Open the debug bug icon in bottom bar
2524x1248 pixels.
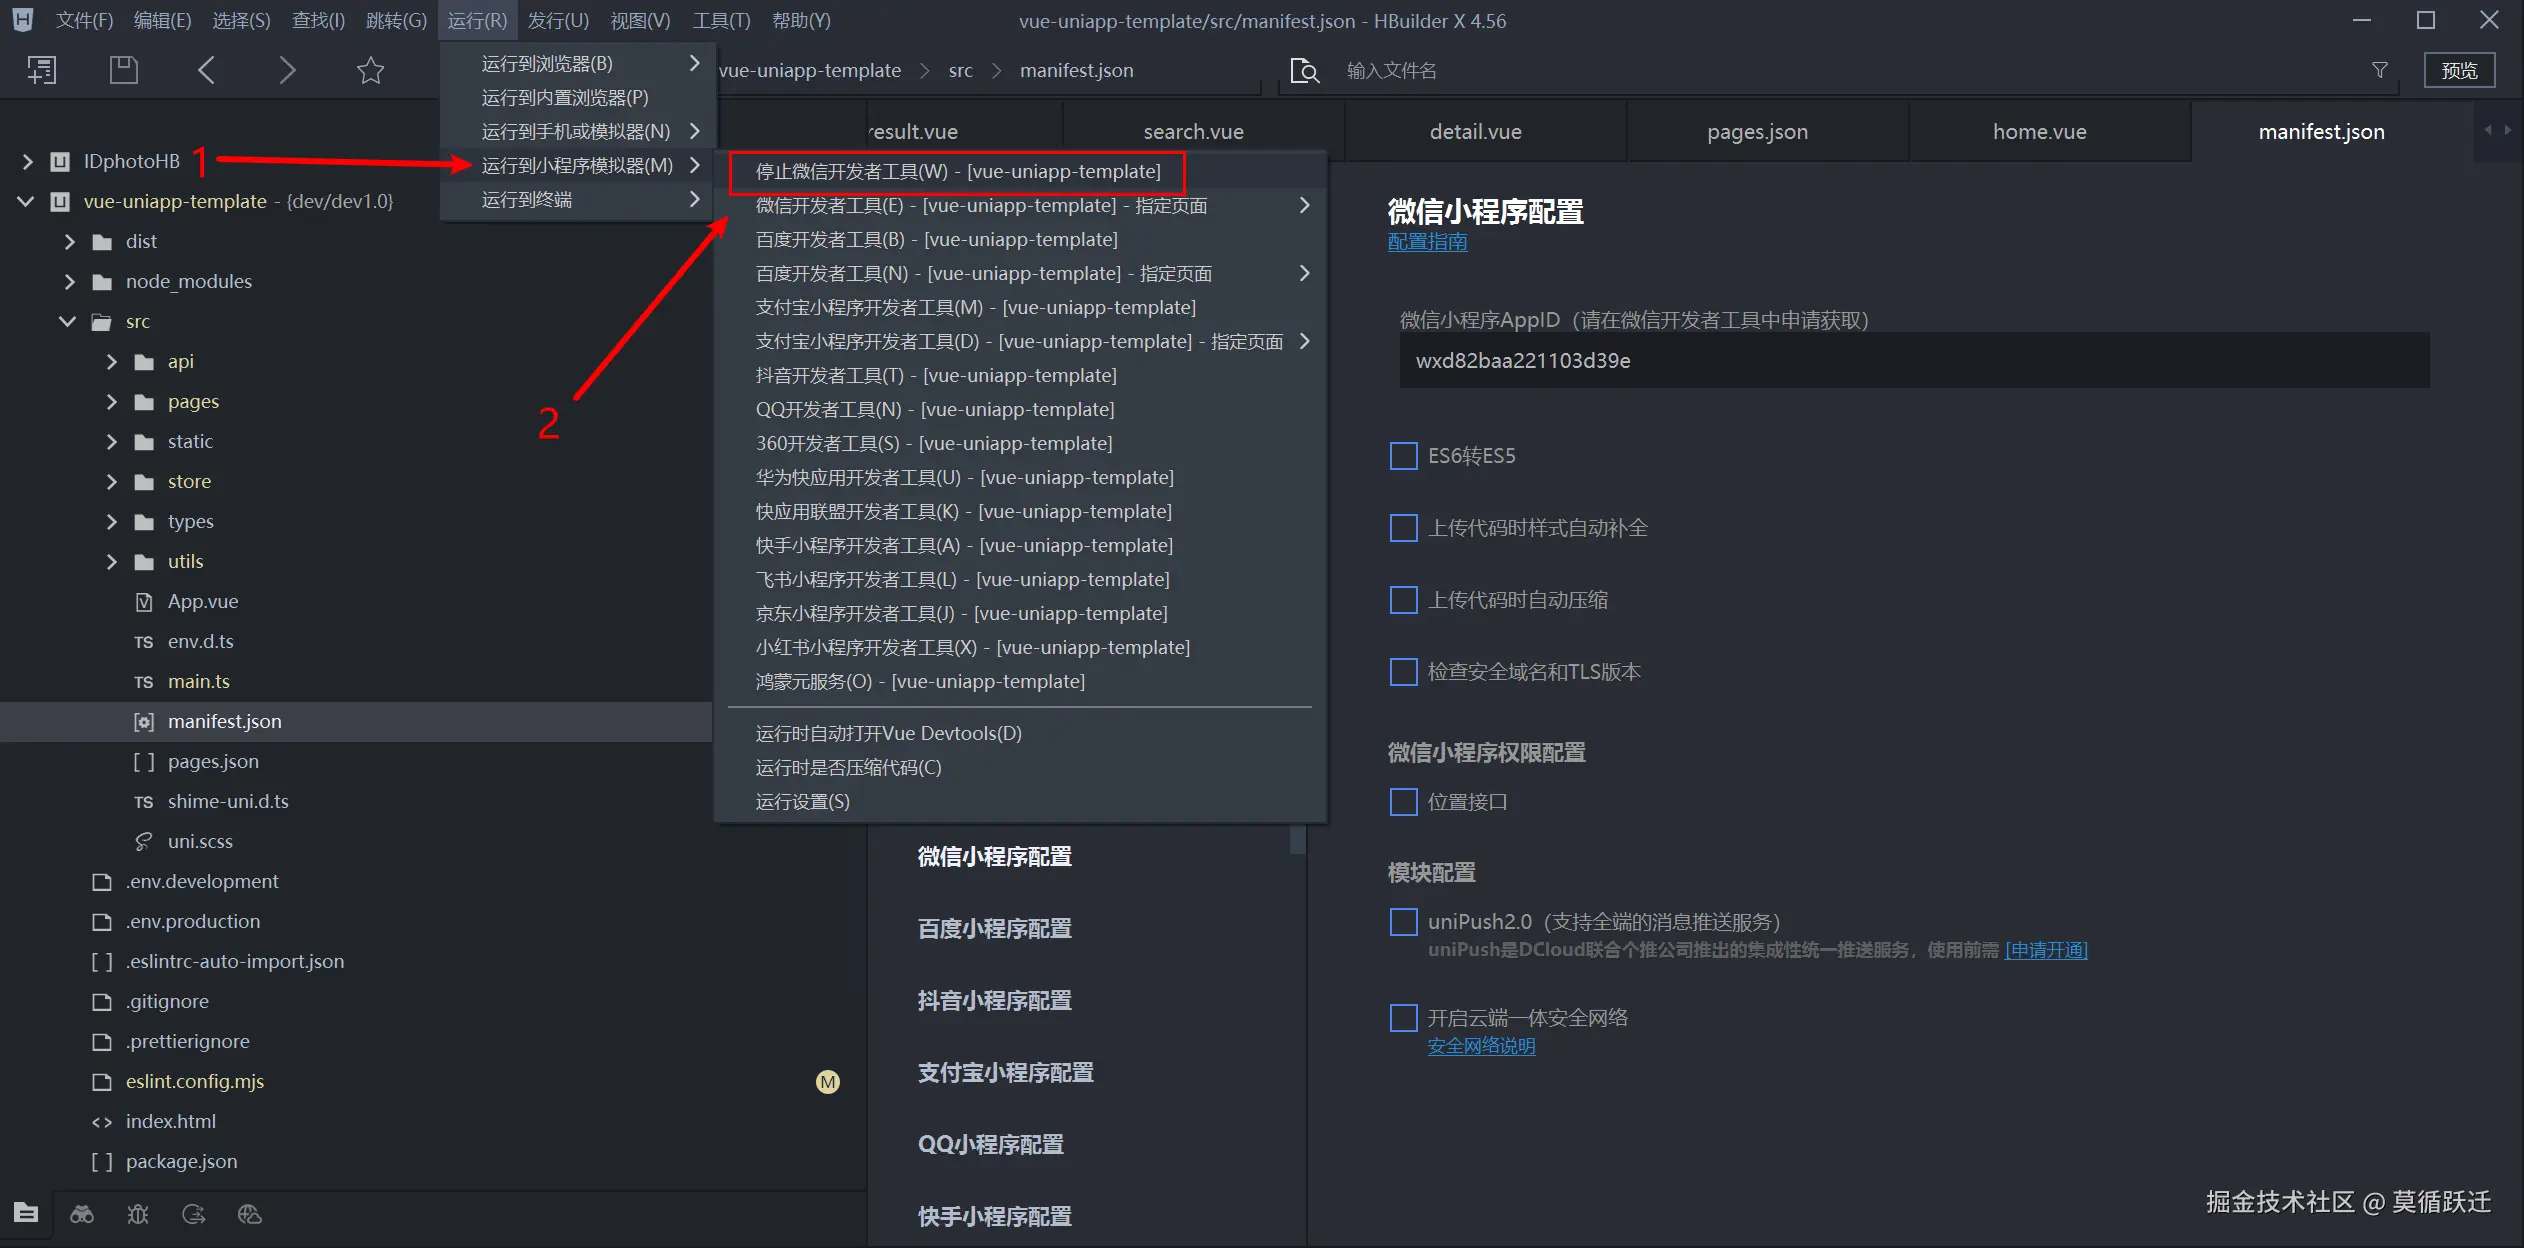click(138, 1214)
